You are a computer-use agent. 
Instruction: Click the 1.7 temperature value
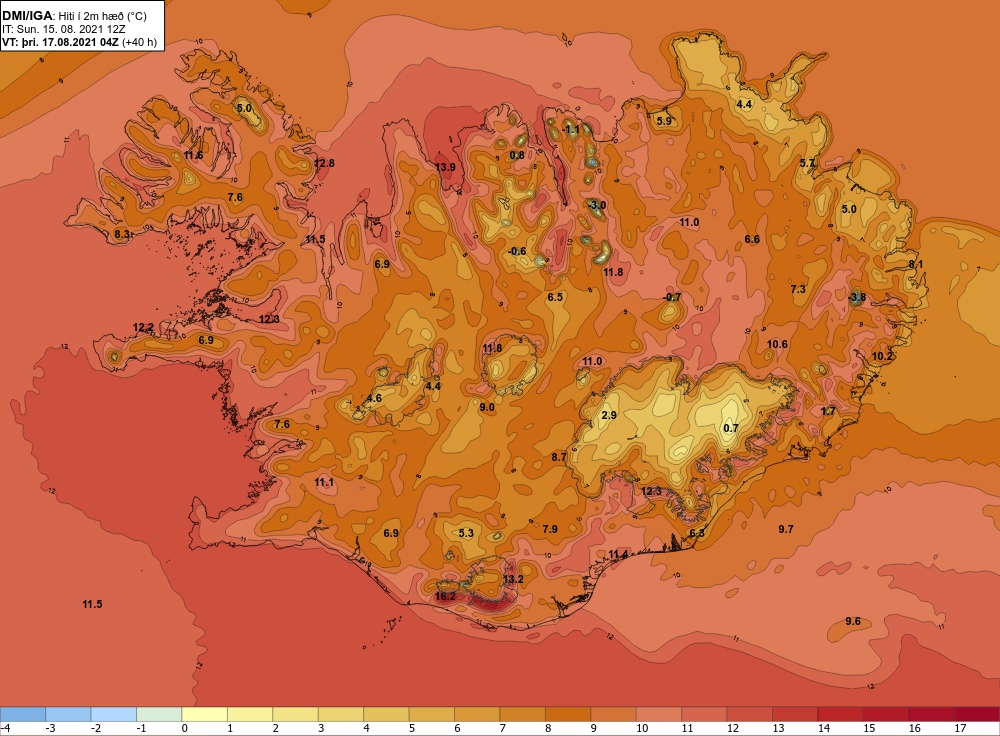point(828,411)
